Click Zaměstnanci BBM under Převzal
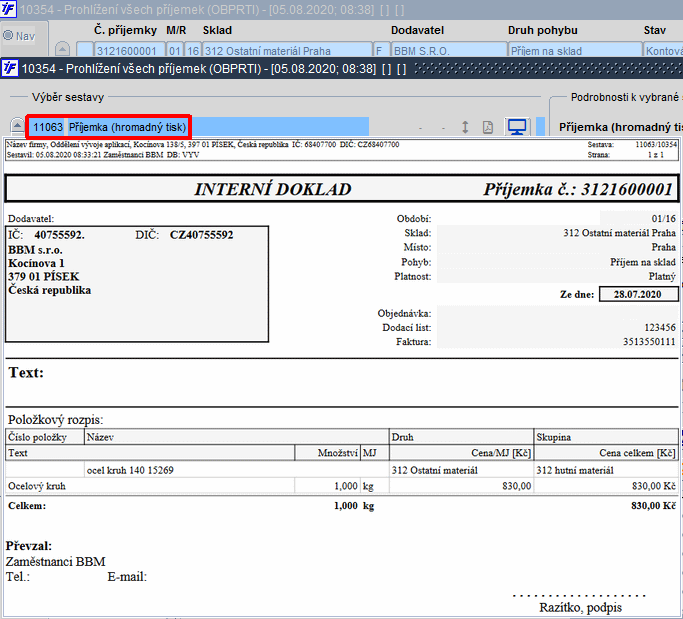 pyautogui.click(x=55, y=561)
